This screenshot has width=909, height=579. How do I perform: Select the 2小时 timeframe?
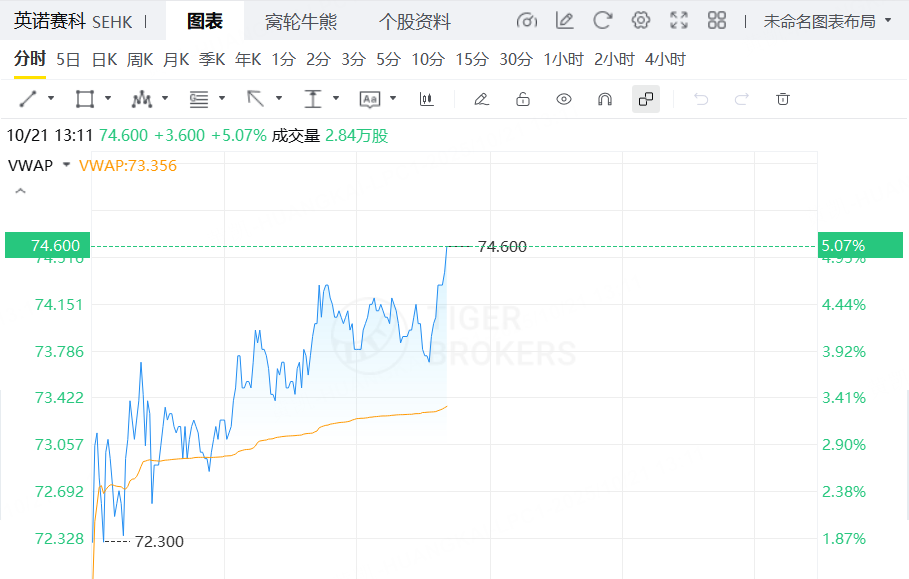pyautogui.click(x=614, y=59)
